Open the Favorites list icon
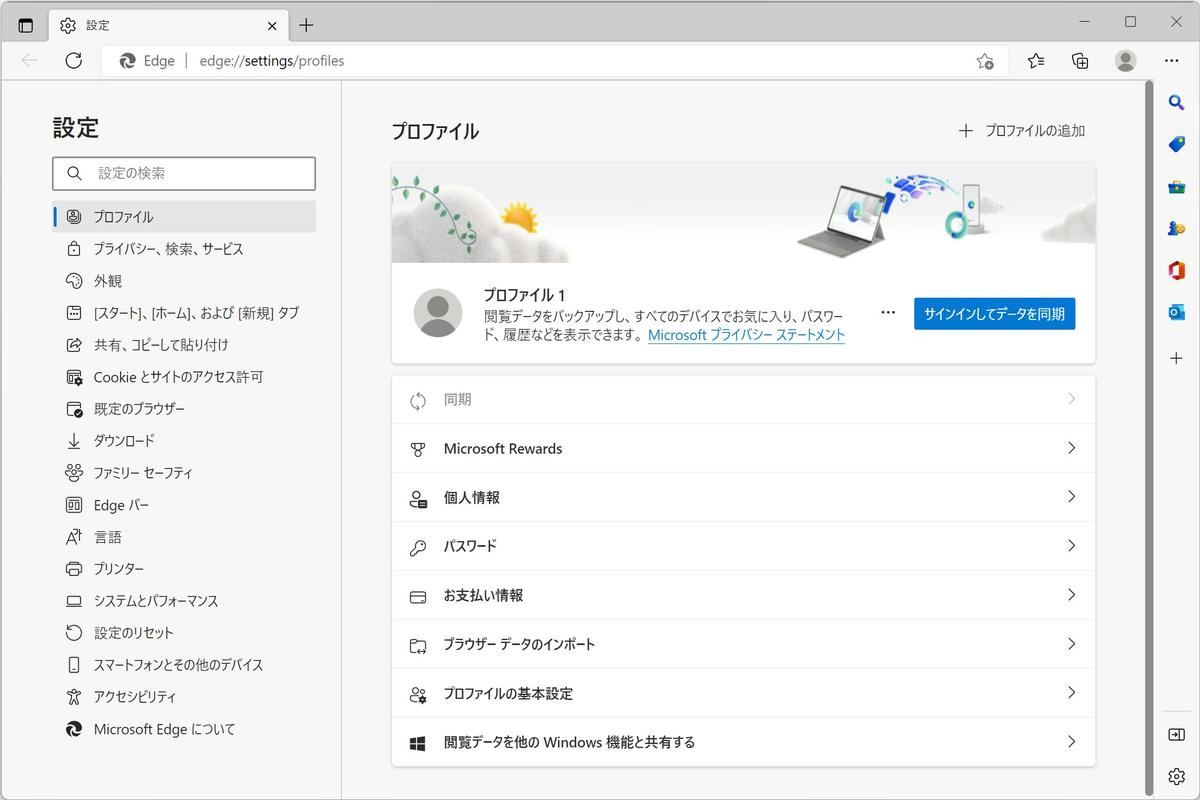Image resolution: width=1200 pixels, height=800 pixels. (1036, 61)
